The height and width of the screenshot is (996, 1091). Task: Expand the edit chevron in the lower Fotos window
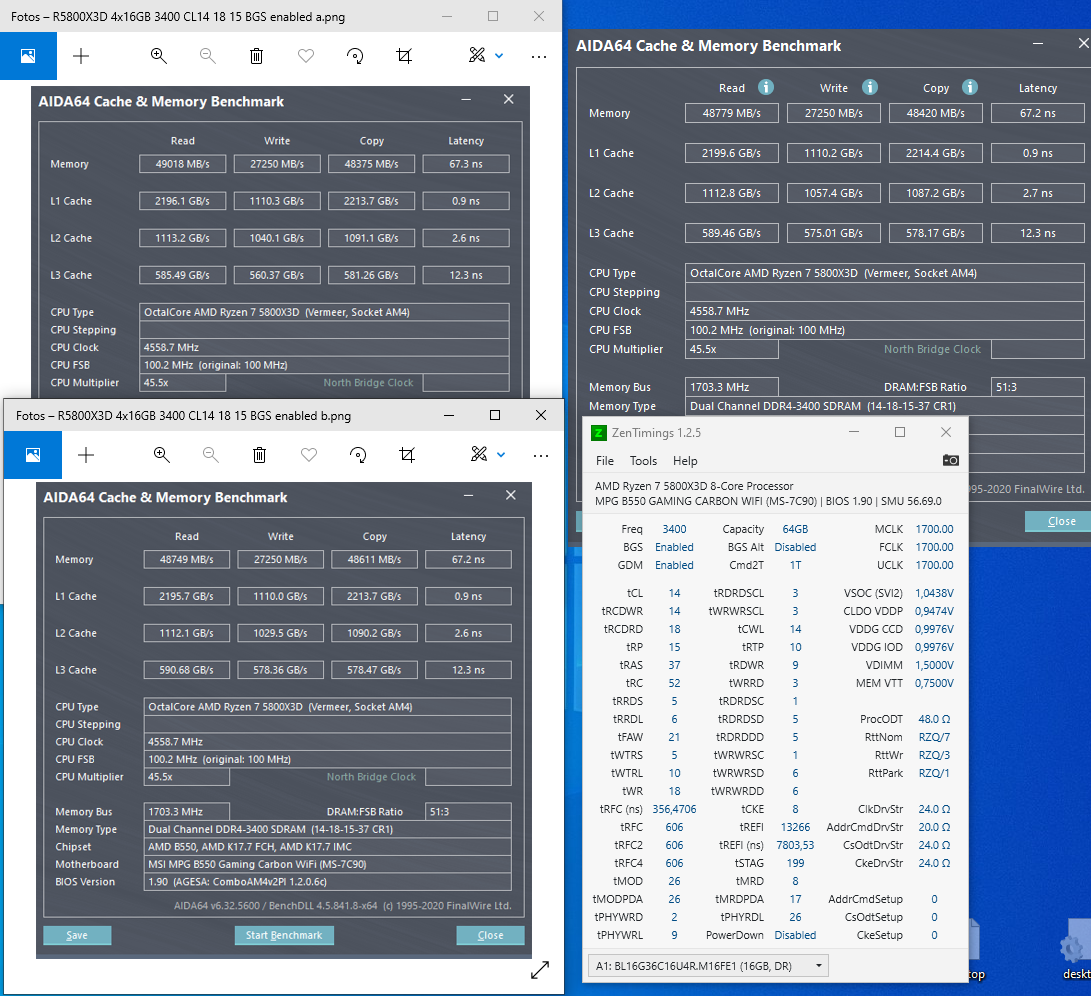[501, 455]
